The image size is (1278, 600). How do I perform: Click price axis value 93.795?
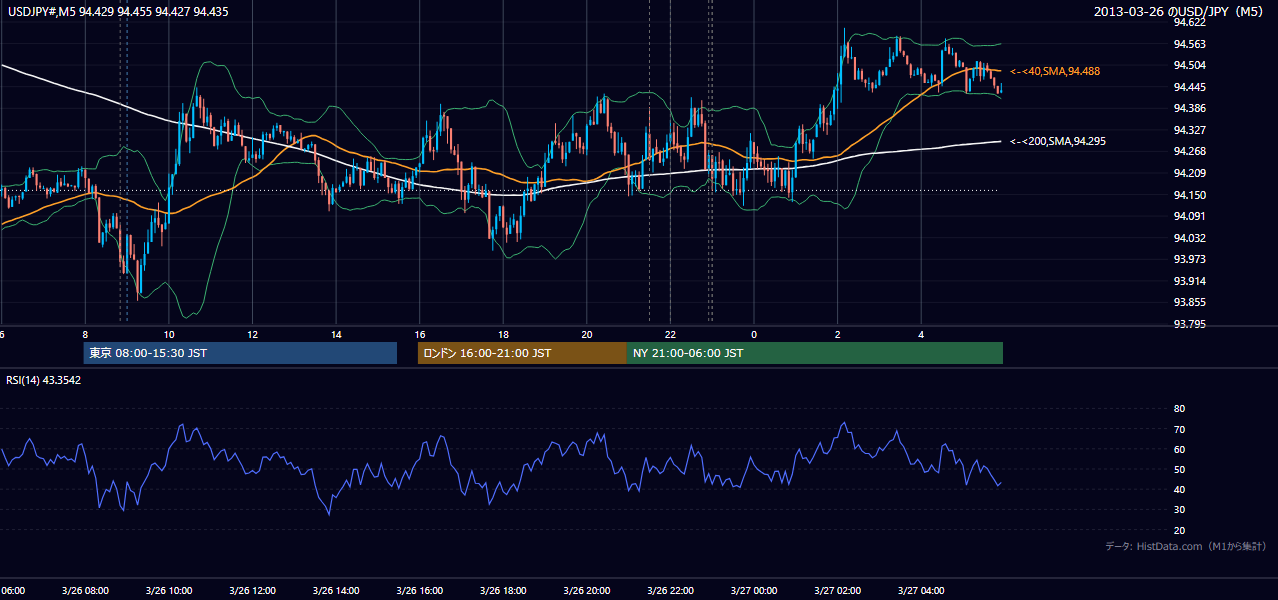pyautogui.click(x=1189, y=324)
